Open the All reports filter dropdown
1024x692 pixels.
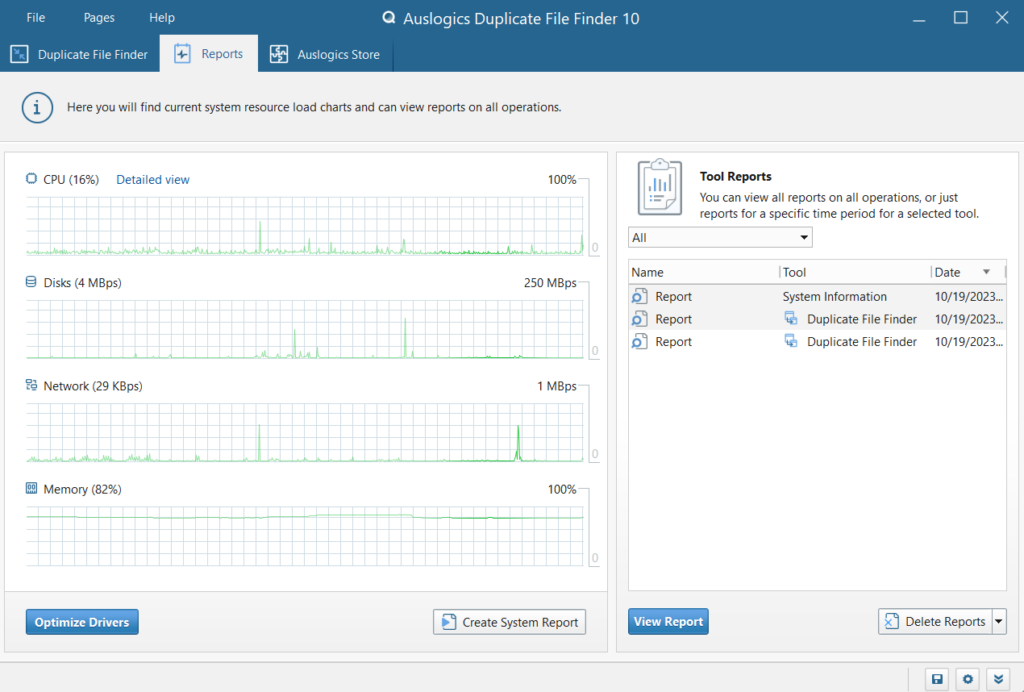[x=720, y=238]
